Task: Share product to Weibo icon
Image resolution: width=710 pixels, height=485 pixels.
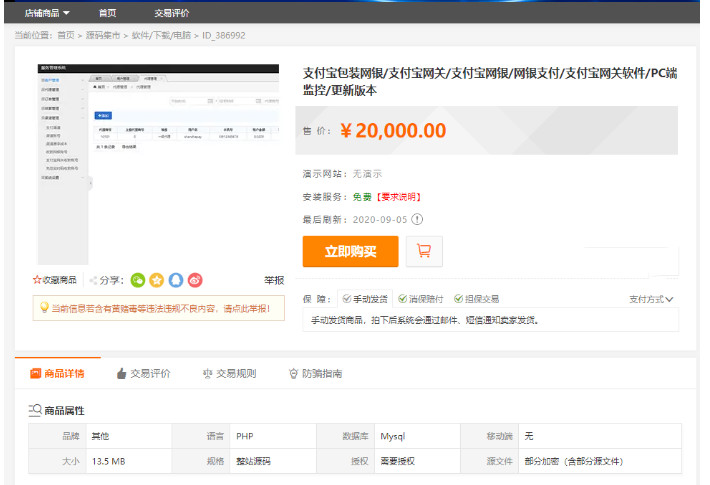Action: [195, 281]
